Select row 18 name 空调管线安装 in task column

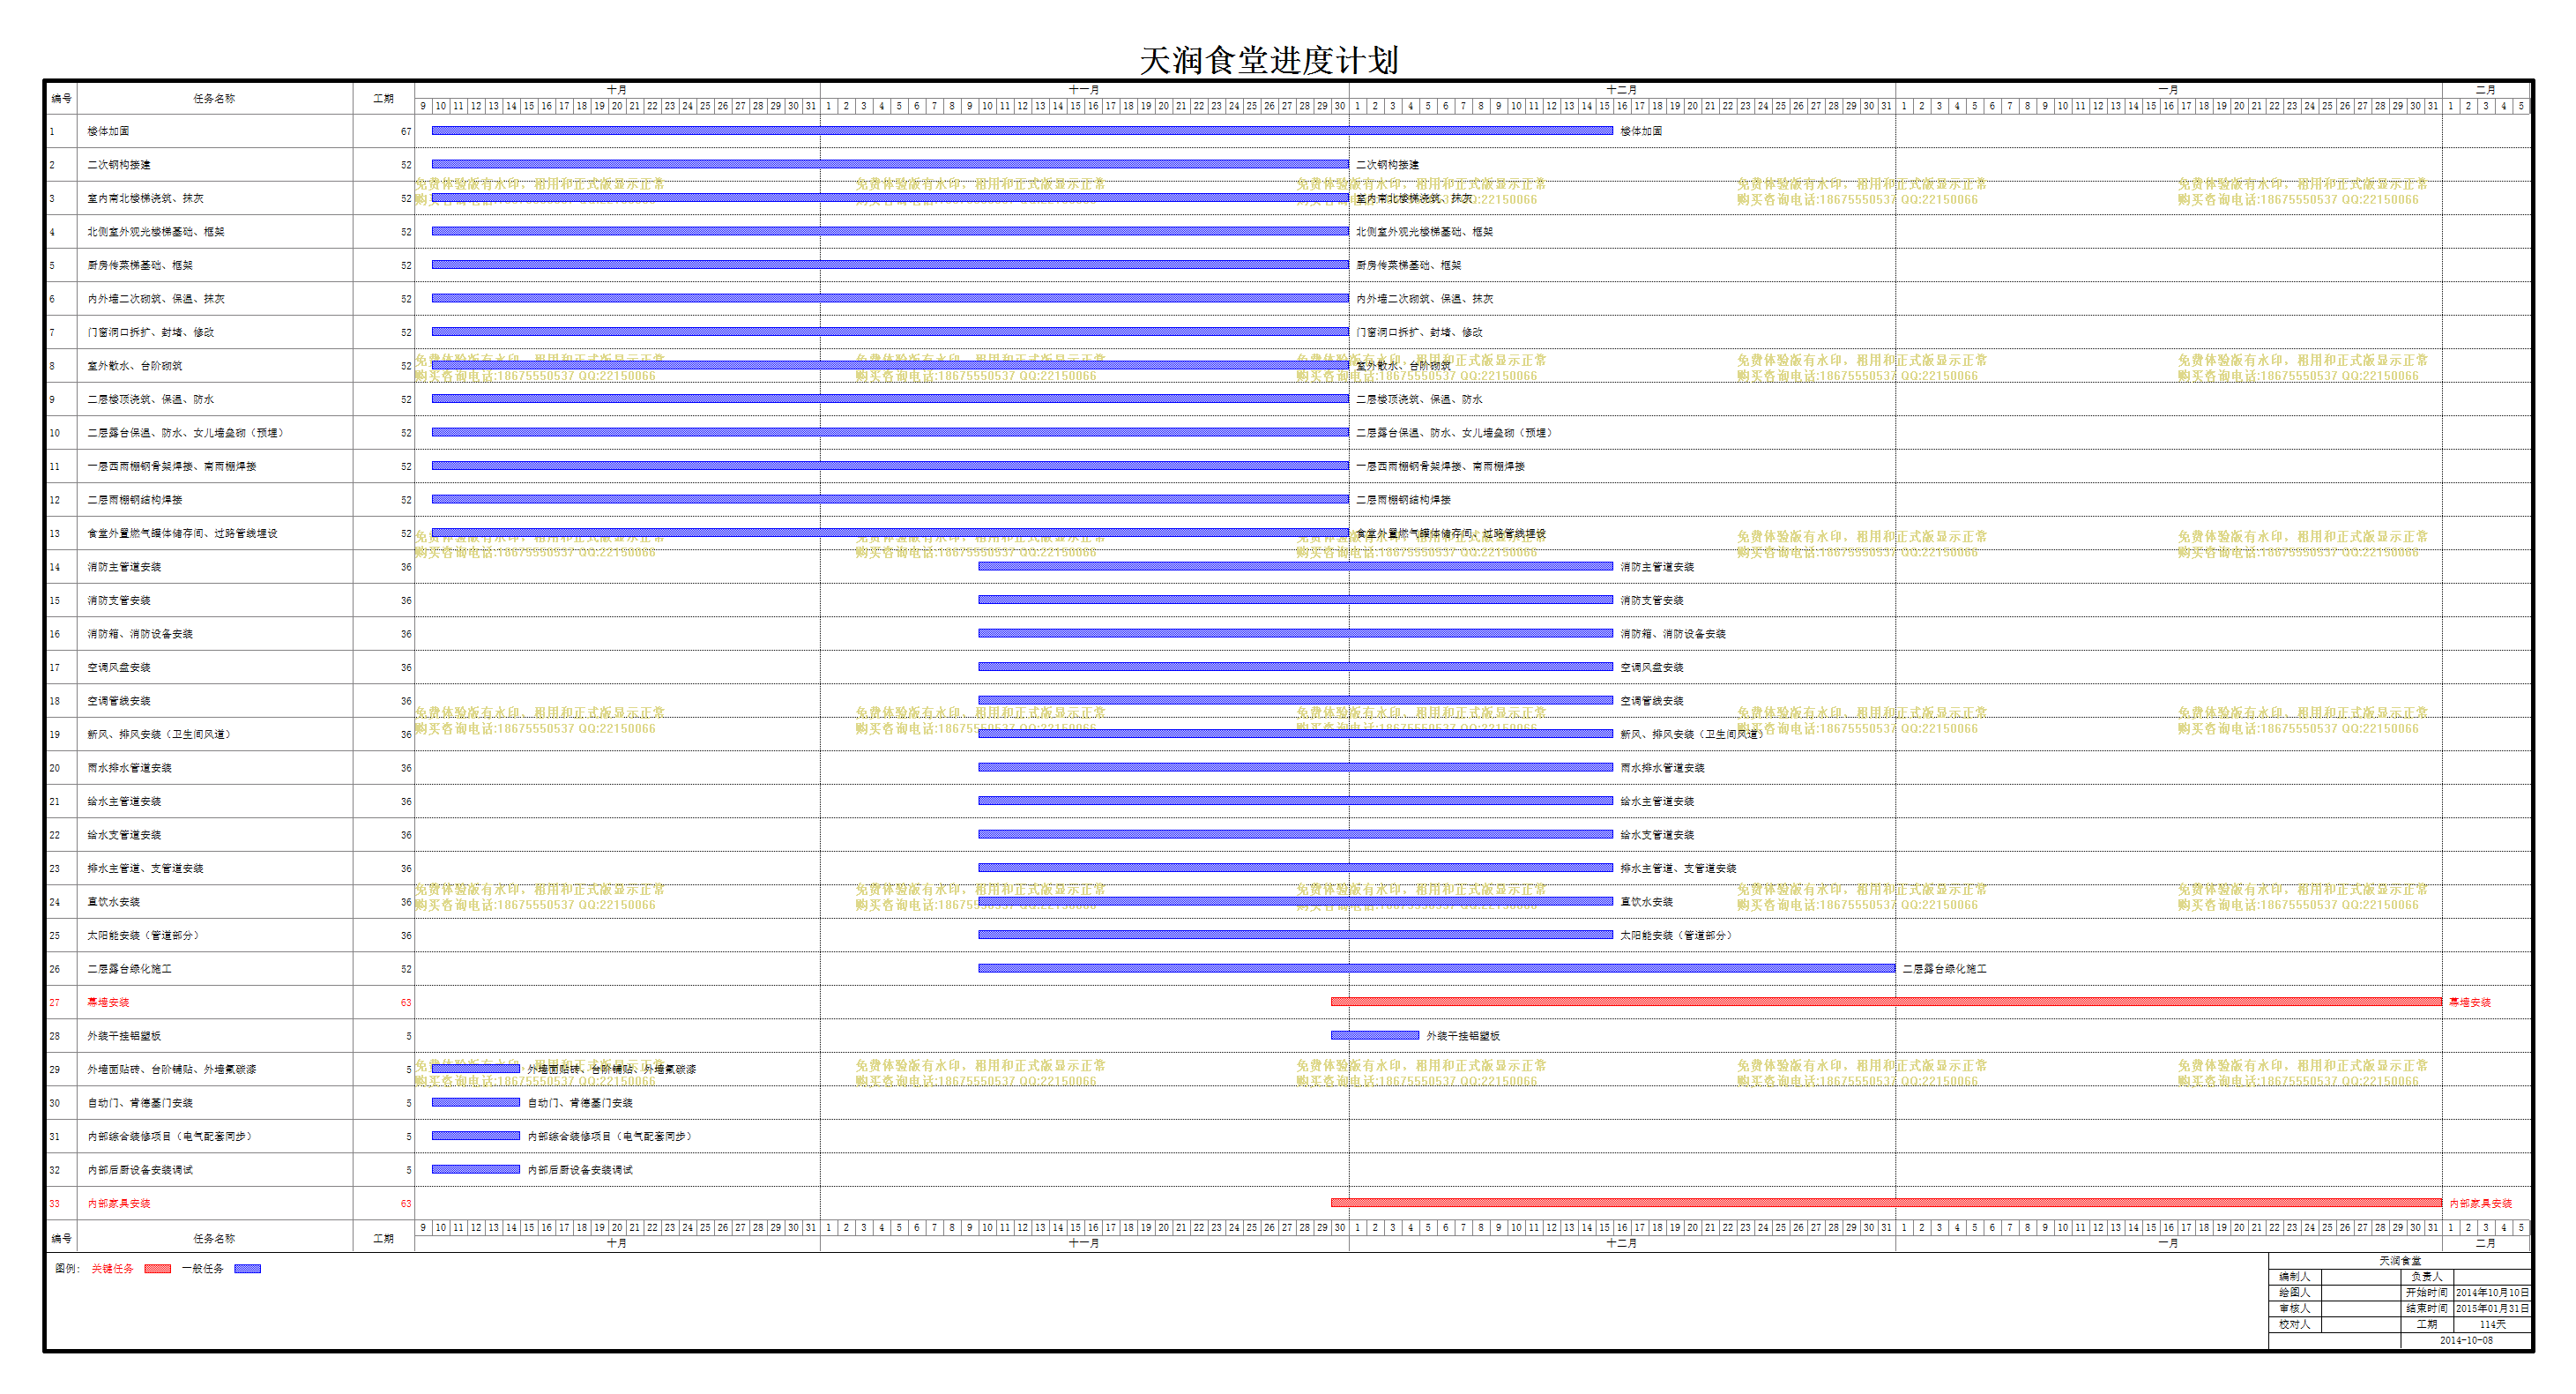tap(119, 701)
